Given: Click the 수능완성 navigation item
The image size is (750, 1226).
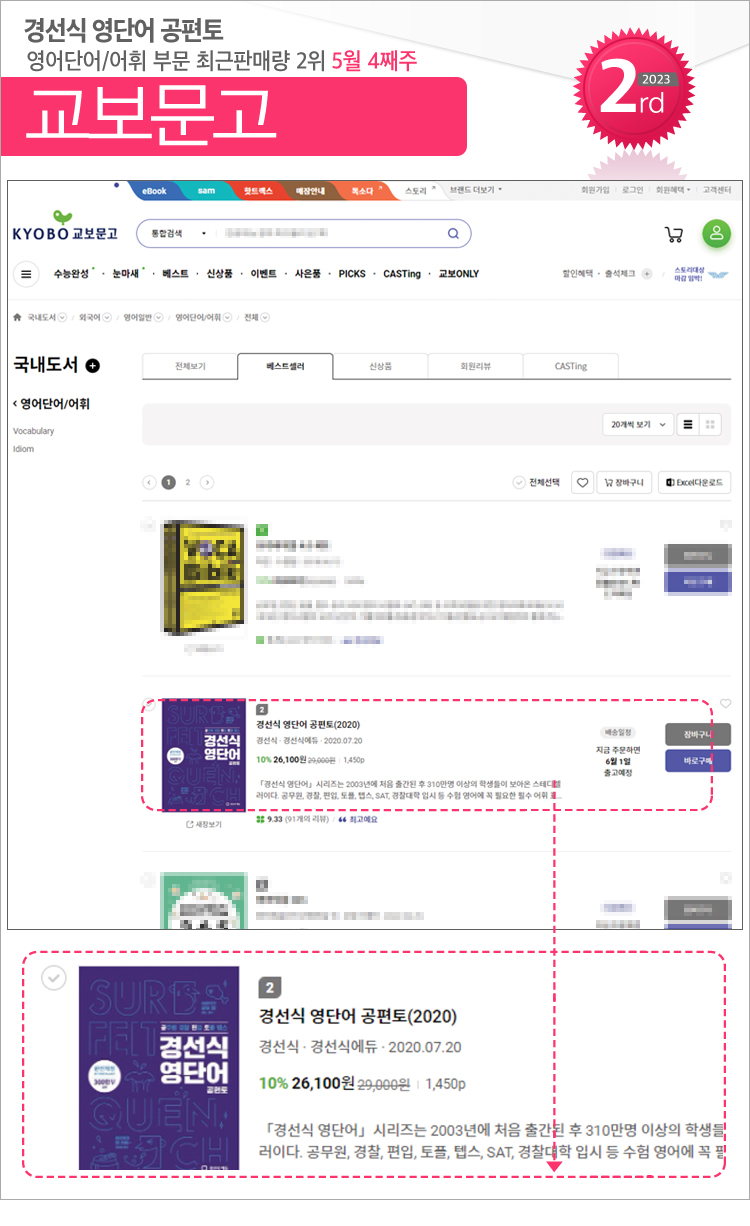Looking at the screenshot, I should pyautogui.click(x=71, y=273).
